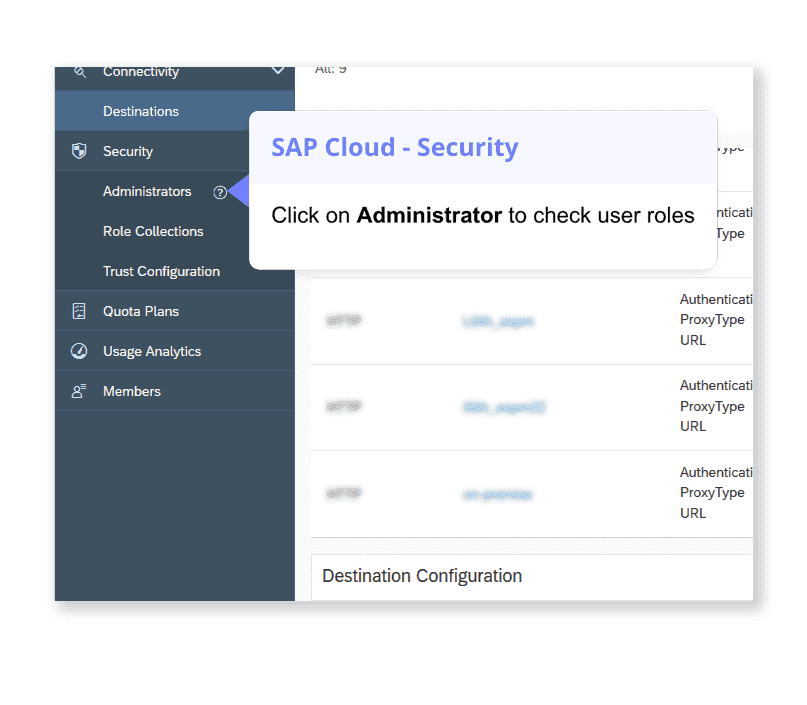The height and width of the screenshot is (705, 807).
Task: Click the help question mark beside Administrators
Action: coord(220,192)
